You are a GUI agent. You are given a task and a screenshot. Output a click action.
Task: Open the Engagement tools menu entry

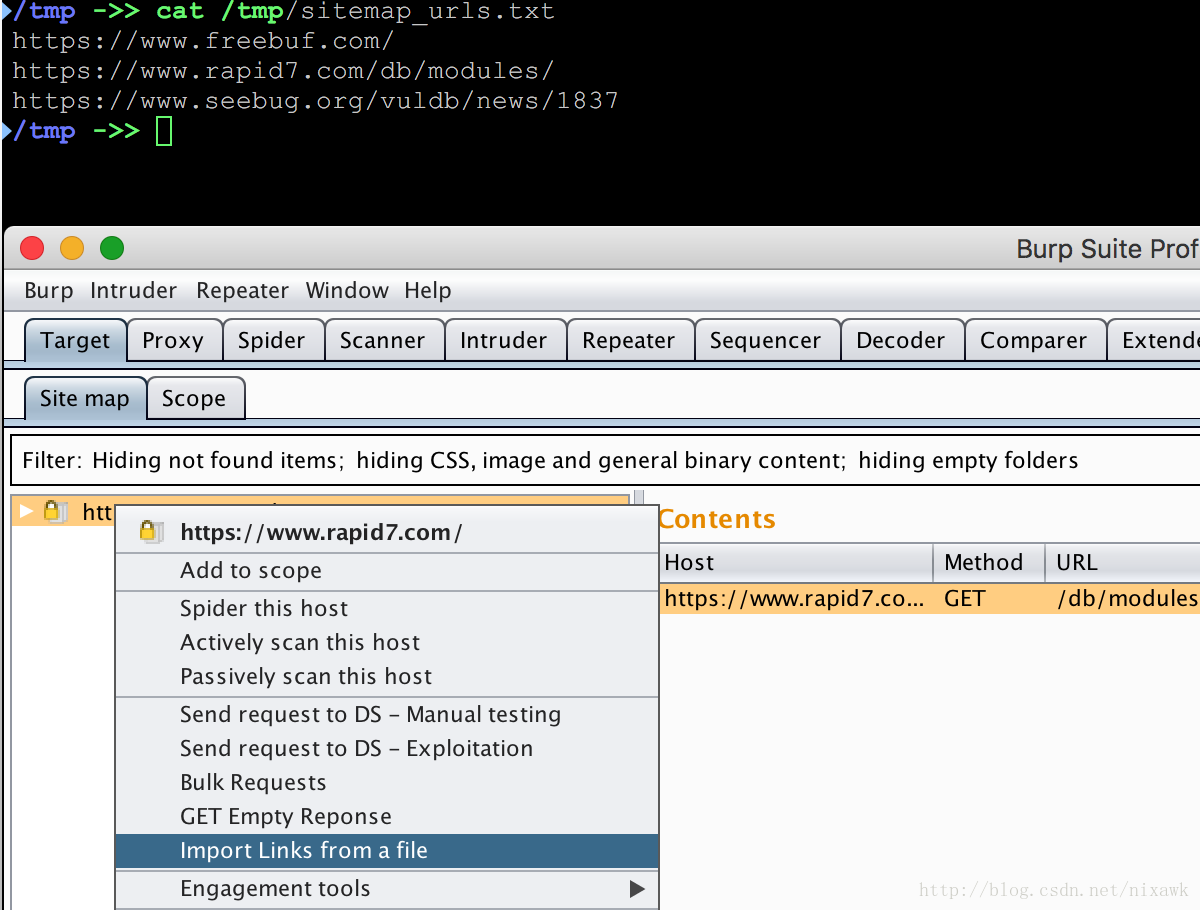[387, 889]
